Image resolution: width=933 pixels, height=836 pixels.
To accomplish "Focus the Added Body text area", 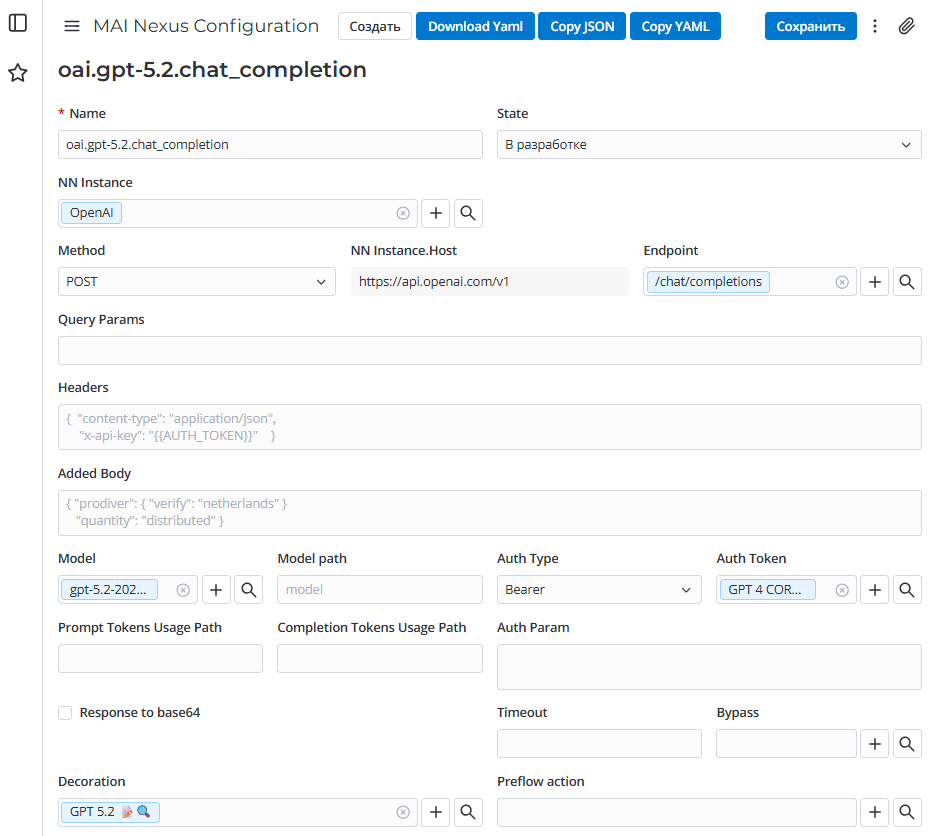I will pyautogui.click(x=490, y=513).
